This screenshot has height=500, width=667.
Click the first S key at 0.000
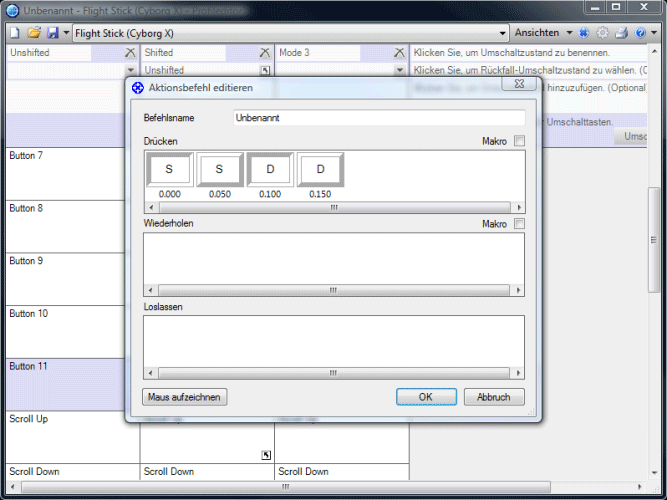[169, 170]
